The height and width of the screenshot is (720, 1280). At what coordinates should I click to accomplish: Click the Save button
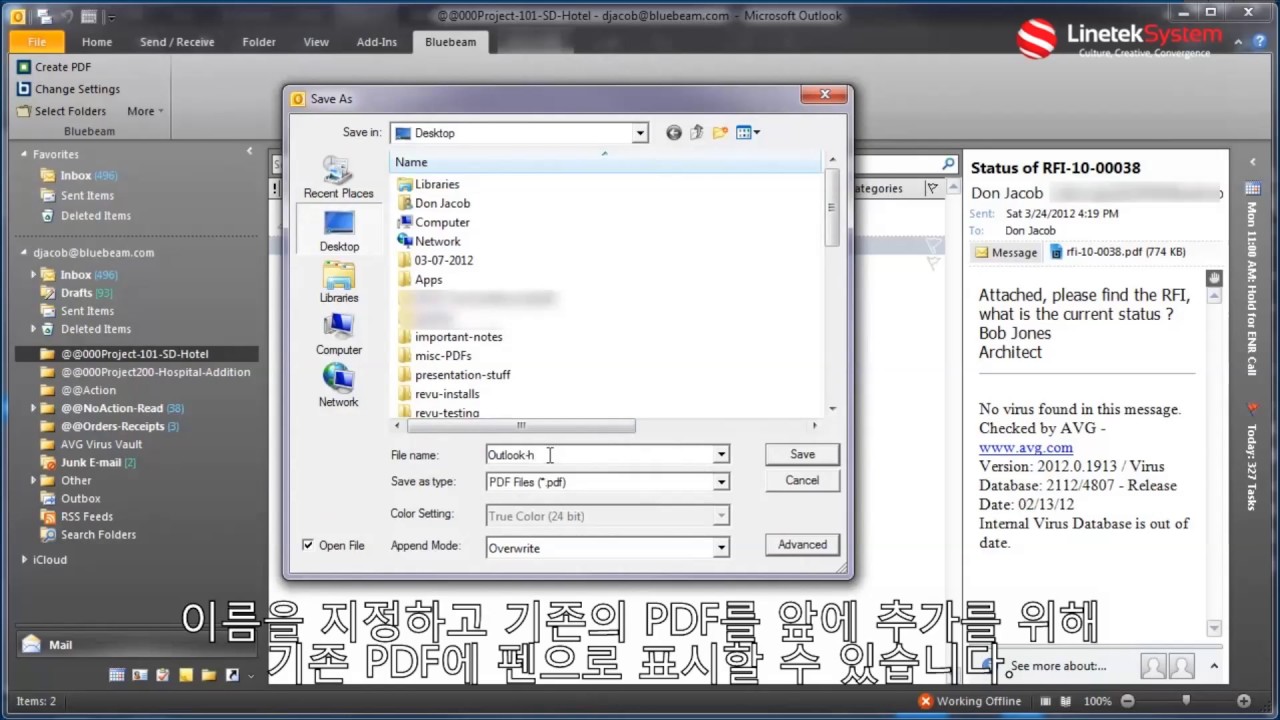[802, 454]
